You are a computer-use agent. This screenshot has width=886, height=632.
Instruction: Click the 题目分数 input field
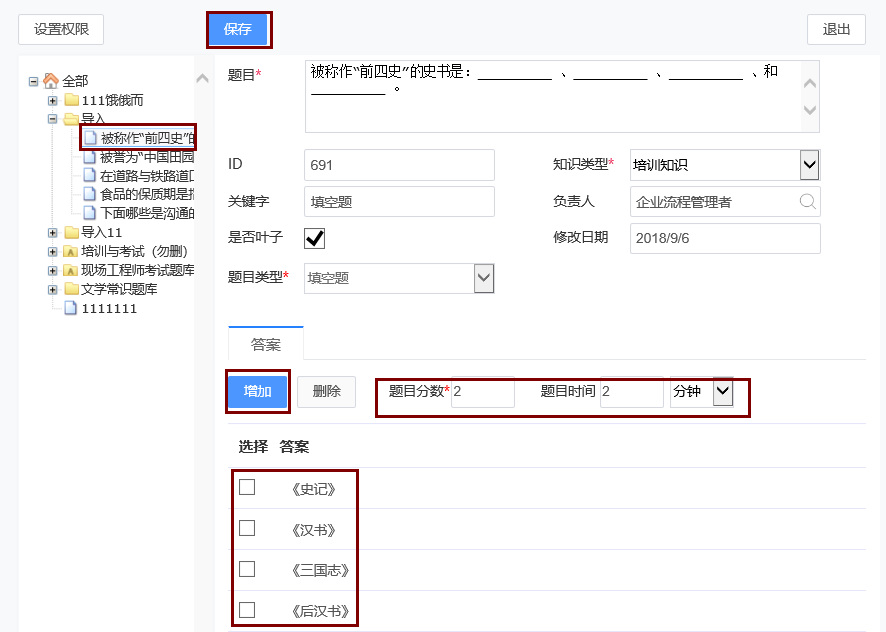(482, 393)
